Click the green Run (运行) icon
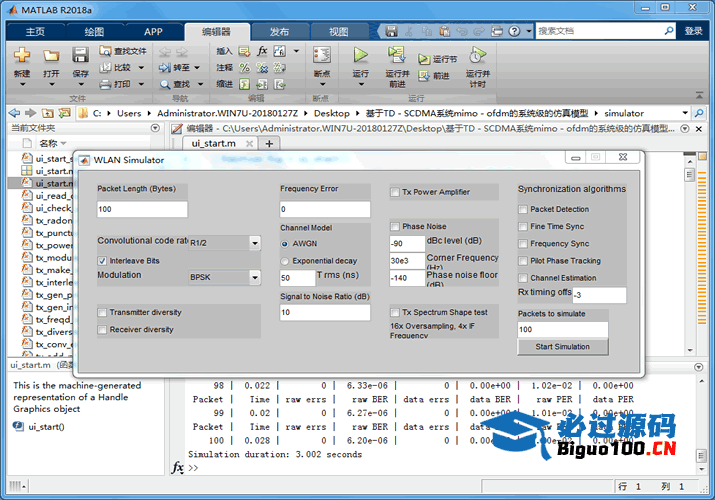Viewport: 715px width, 500px height. coord(361,56)
